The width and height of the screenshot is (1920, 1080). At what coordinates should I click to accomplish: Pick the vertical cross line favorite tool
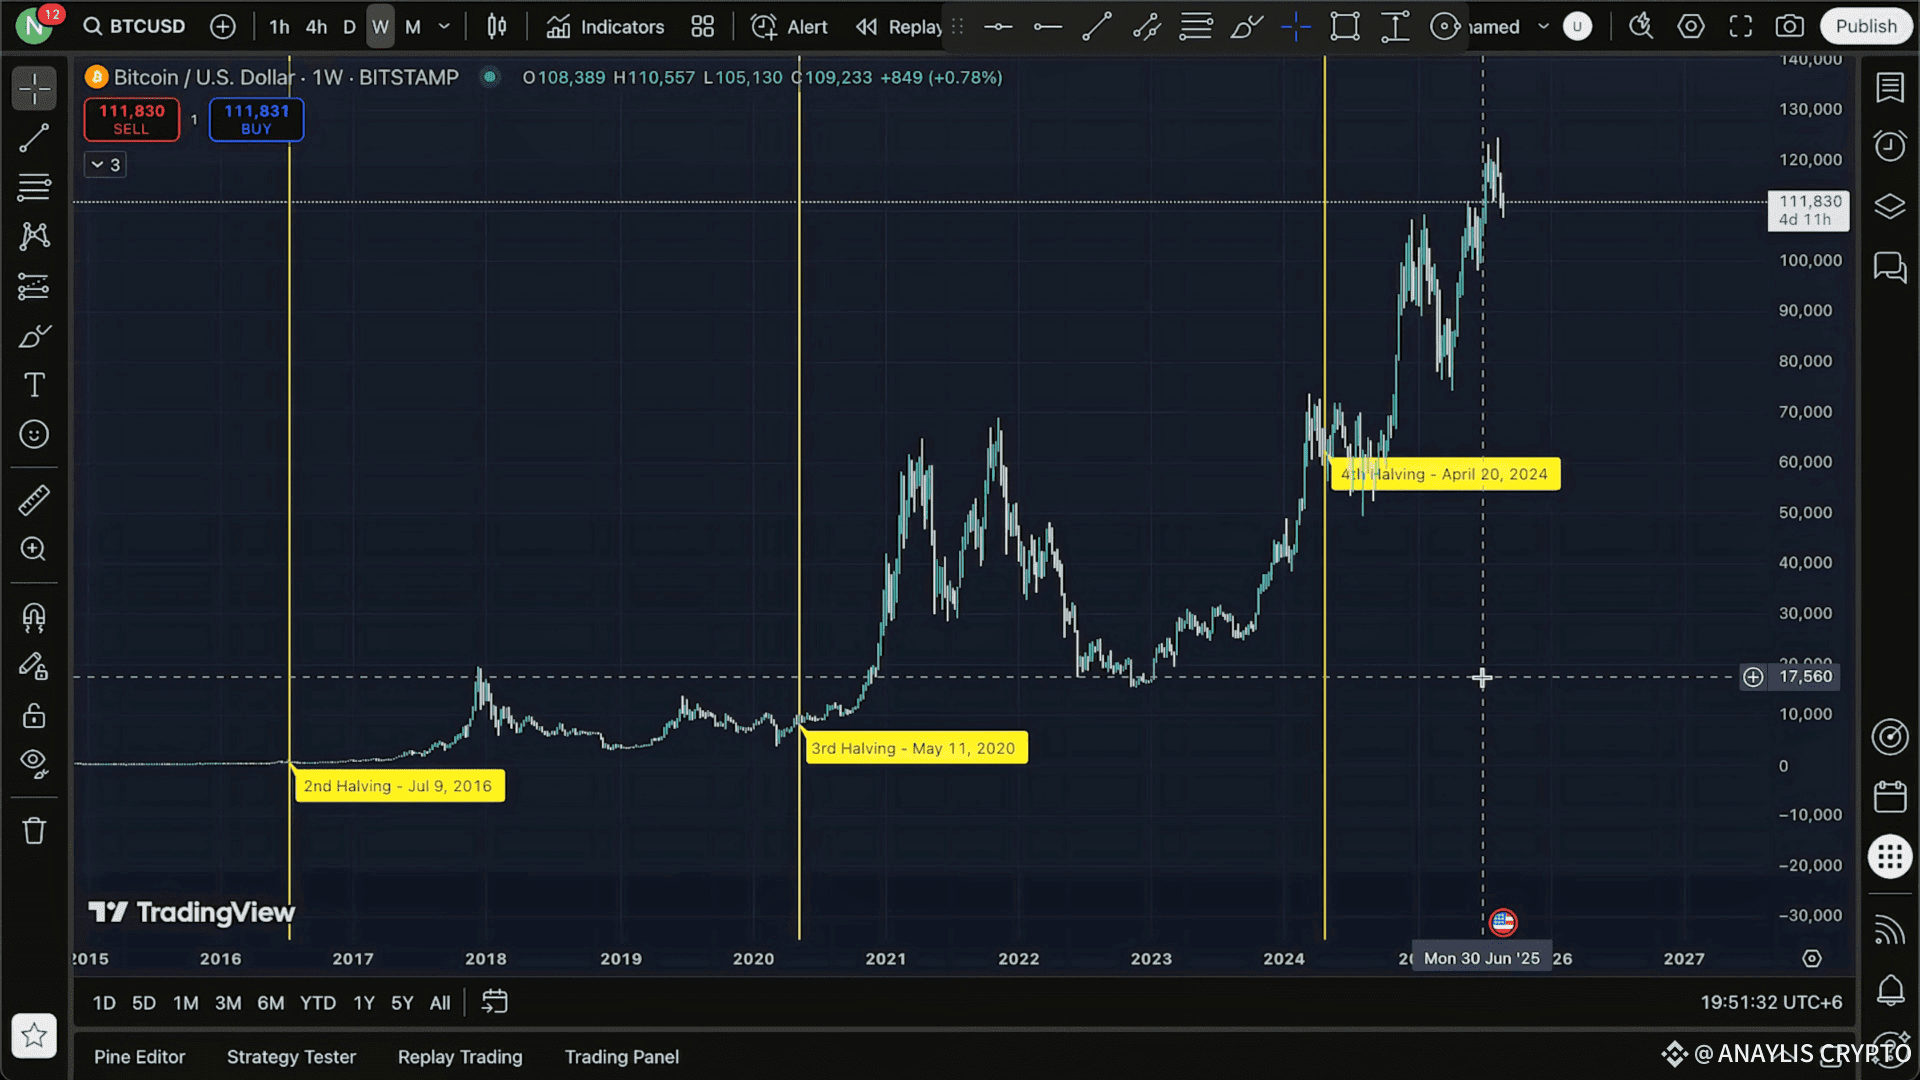[1295, 27]
